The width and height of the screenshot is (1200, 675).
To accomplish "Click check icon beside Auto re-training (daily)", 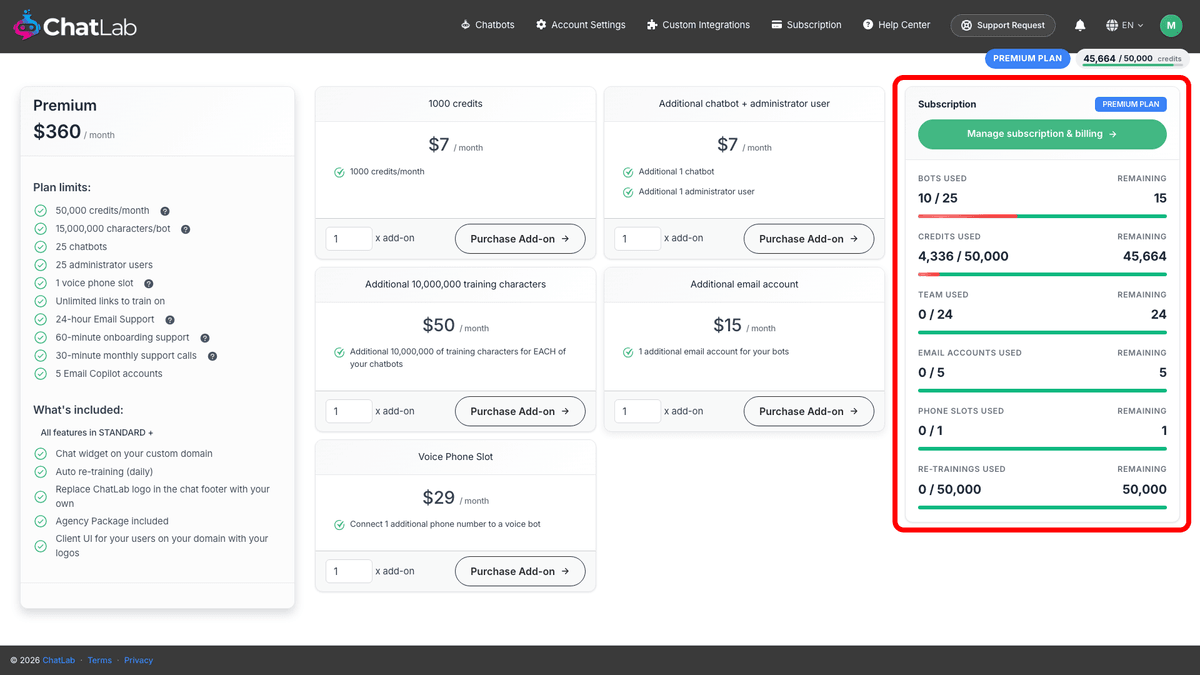I will tap(41, 472).
